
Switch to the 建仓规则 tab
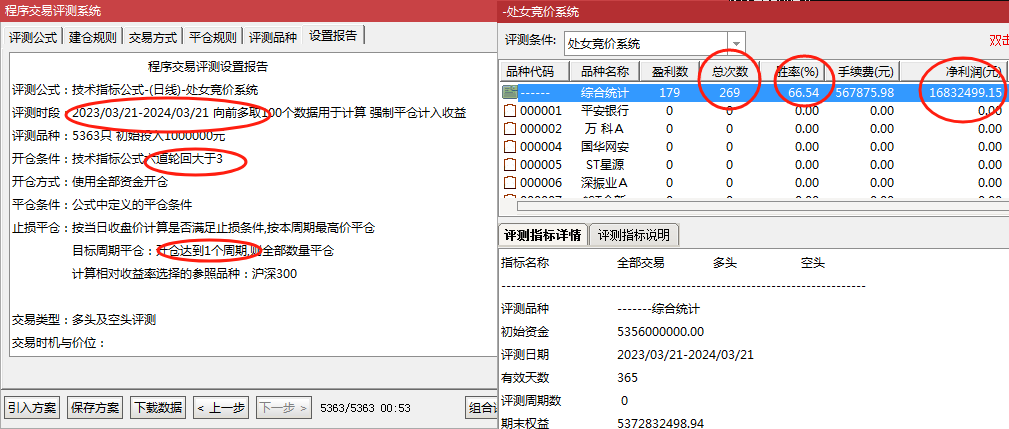[93, 37]
